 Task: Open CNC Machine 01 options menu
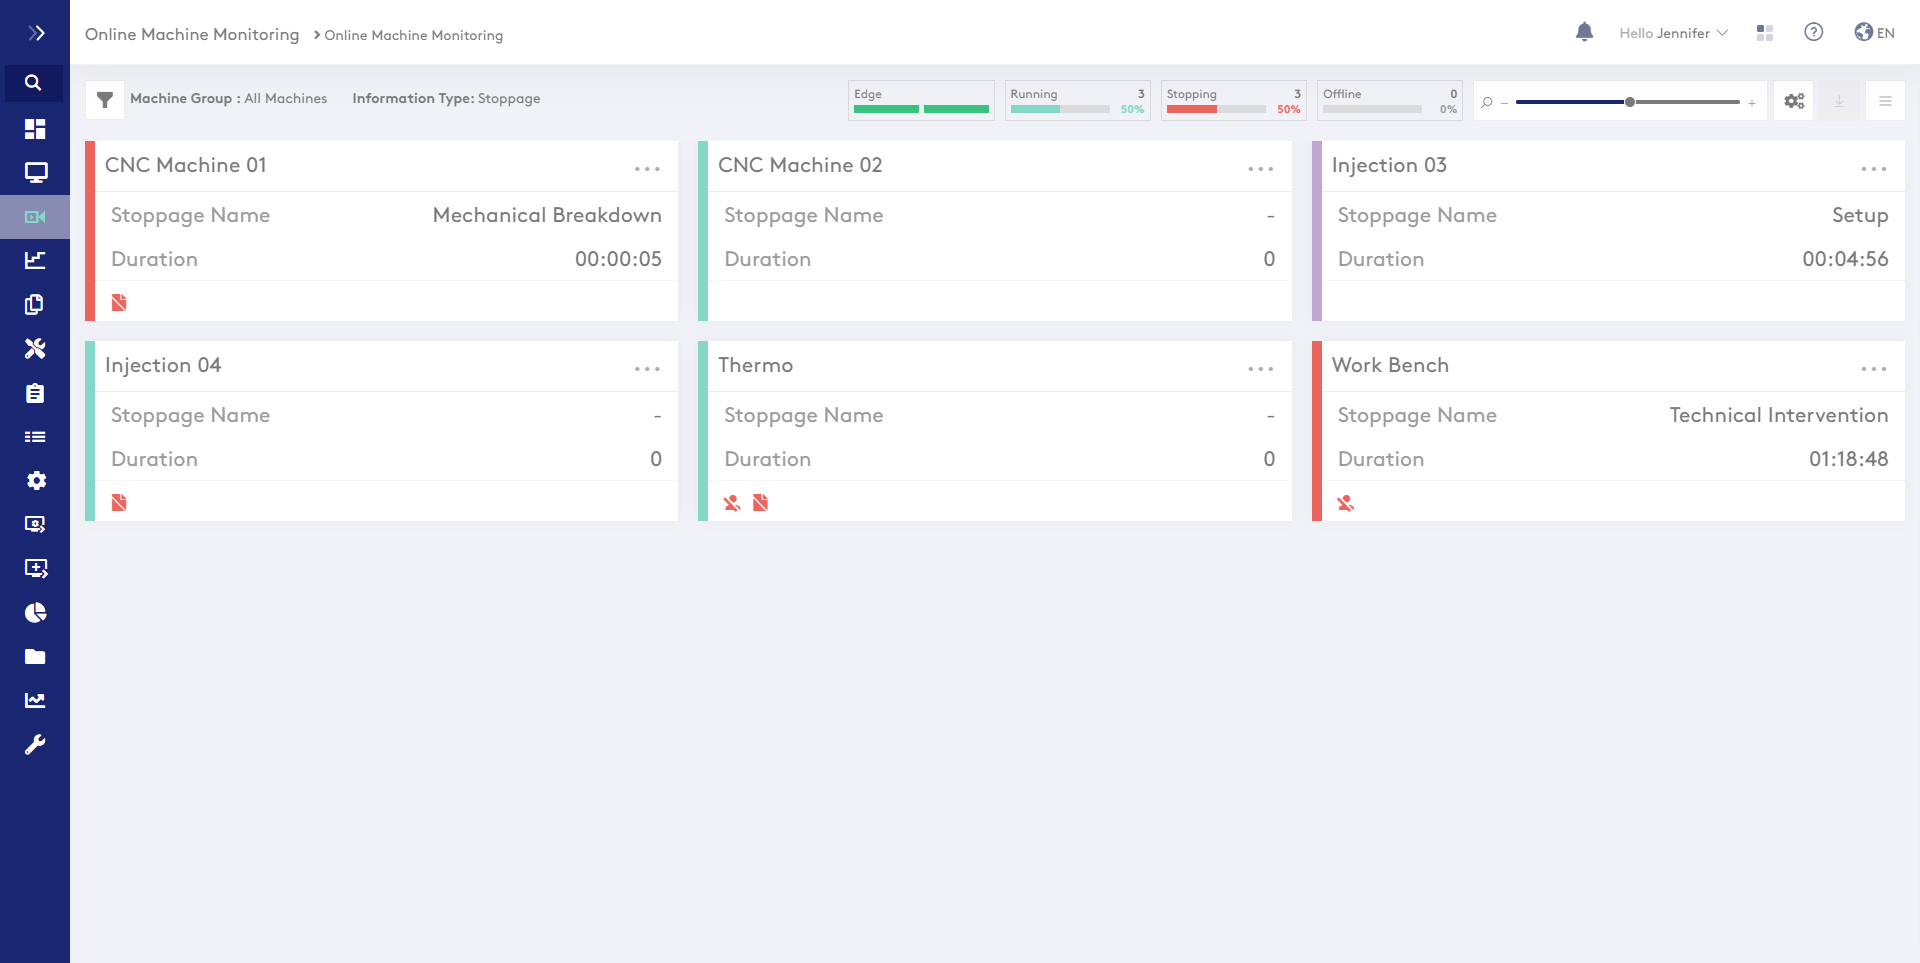point(647,168)
